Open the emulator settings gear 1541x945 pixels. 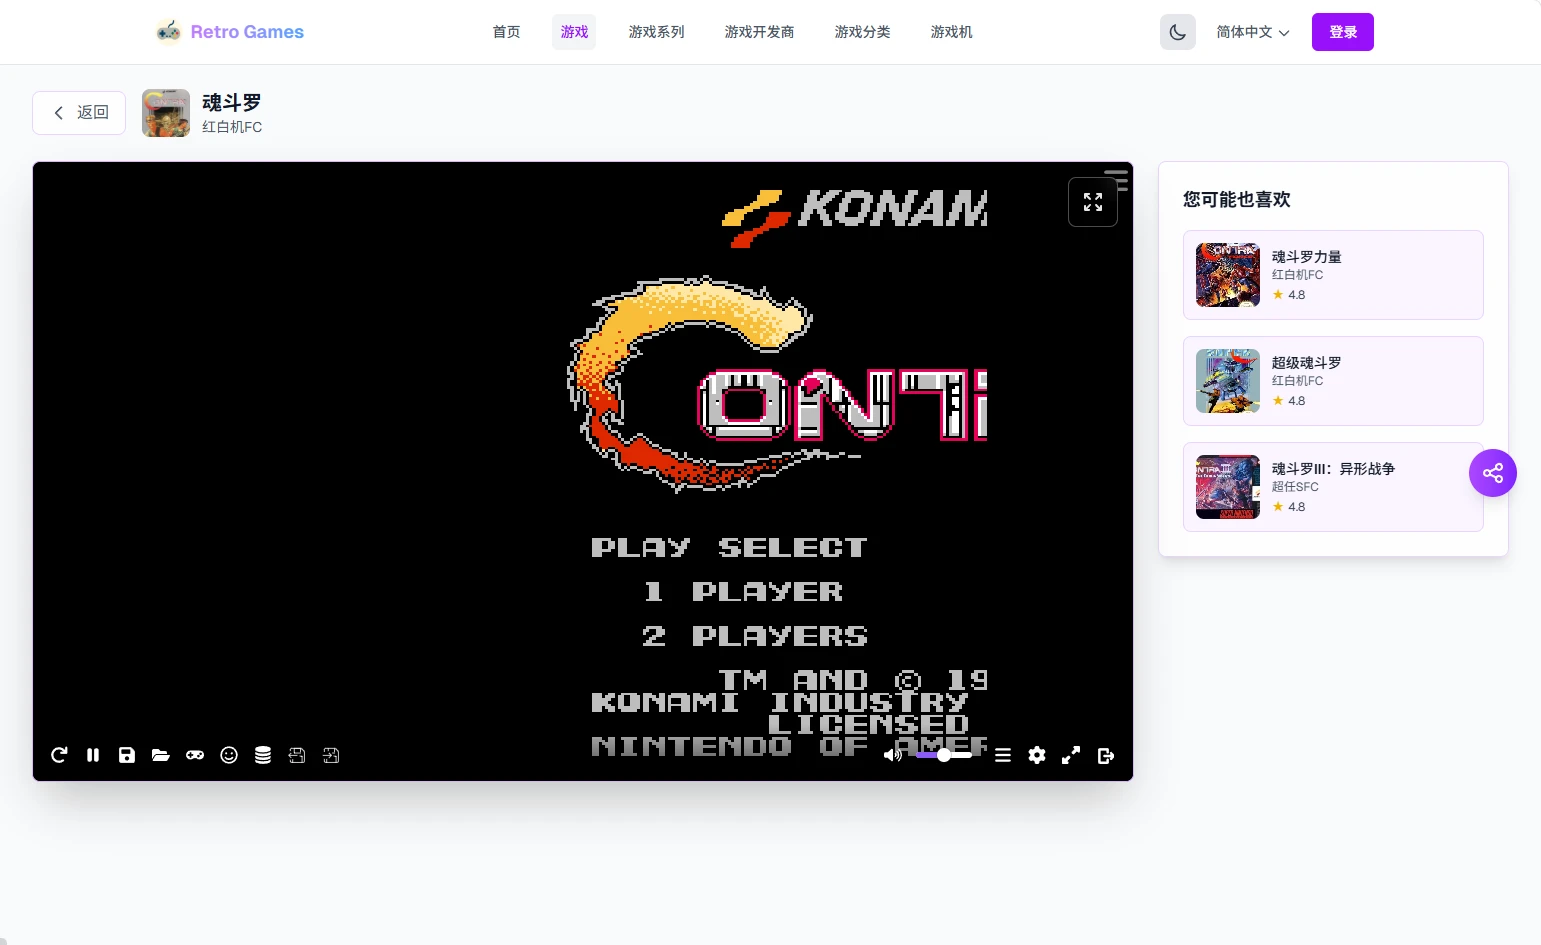point(1037,755)
